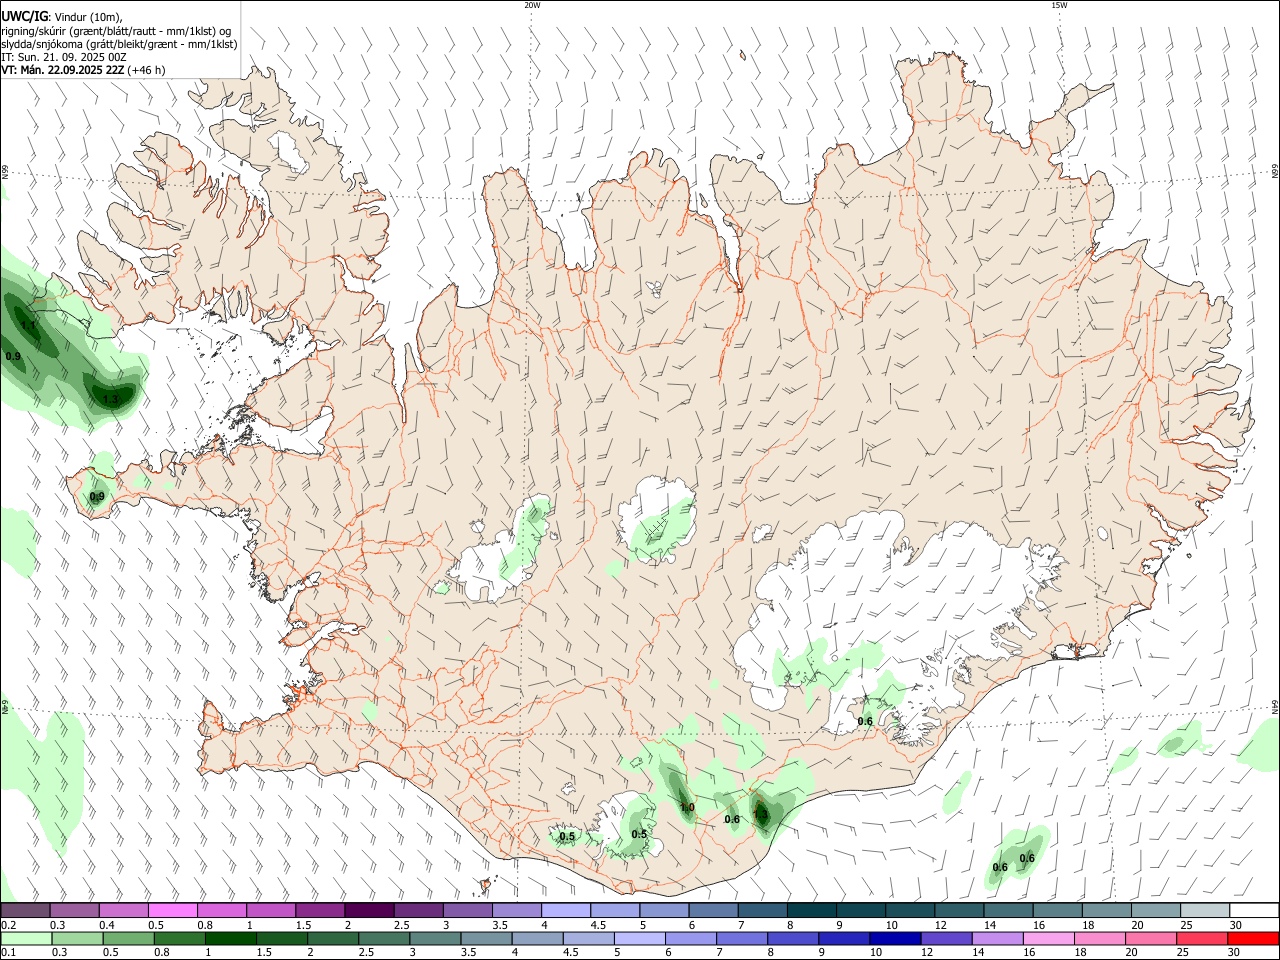Click the 66N latitude label on right edge
Image resolution: width=1280 pixels, height=960 pixels.
click(x=1275, y=172)
